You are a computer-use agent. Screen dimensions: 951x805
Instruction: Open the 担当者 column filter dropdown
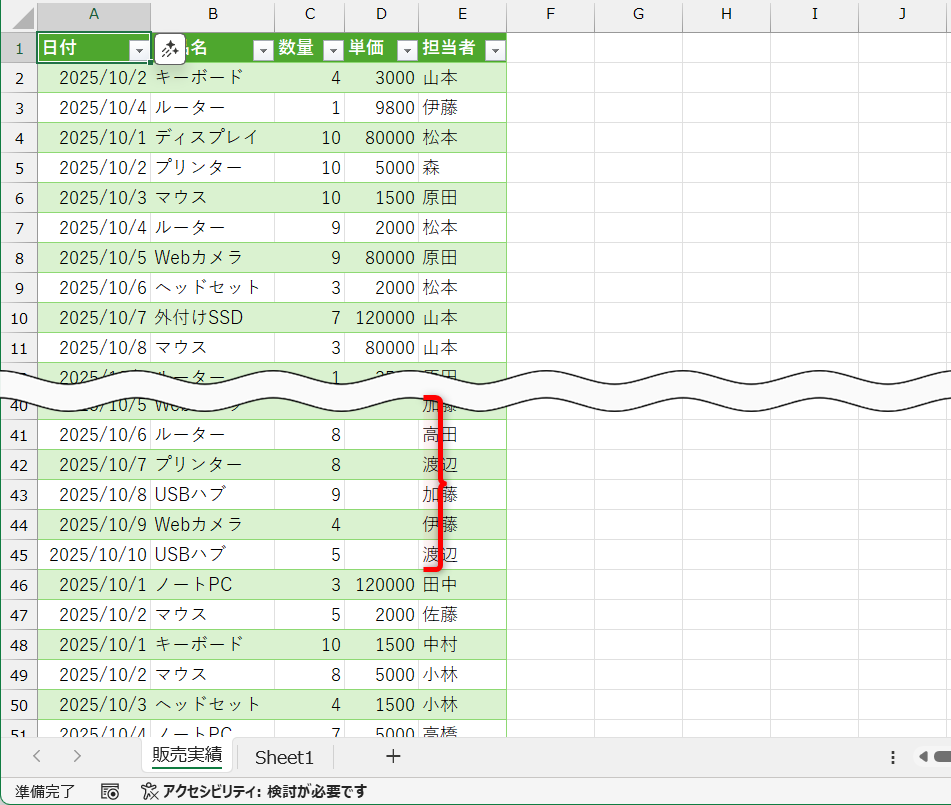[x=496, y=50]
